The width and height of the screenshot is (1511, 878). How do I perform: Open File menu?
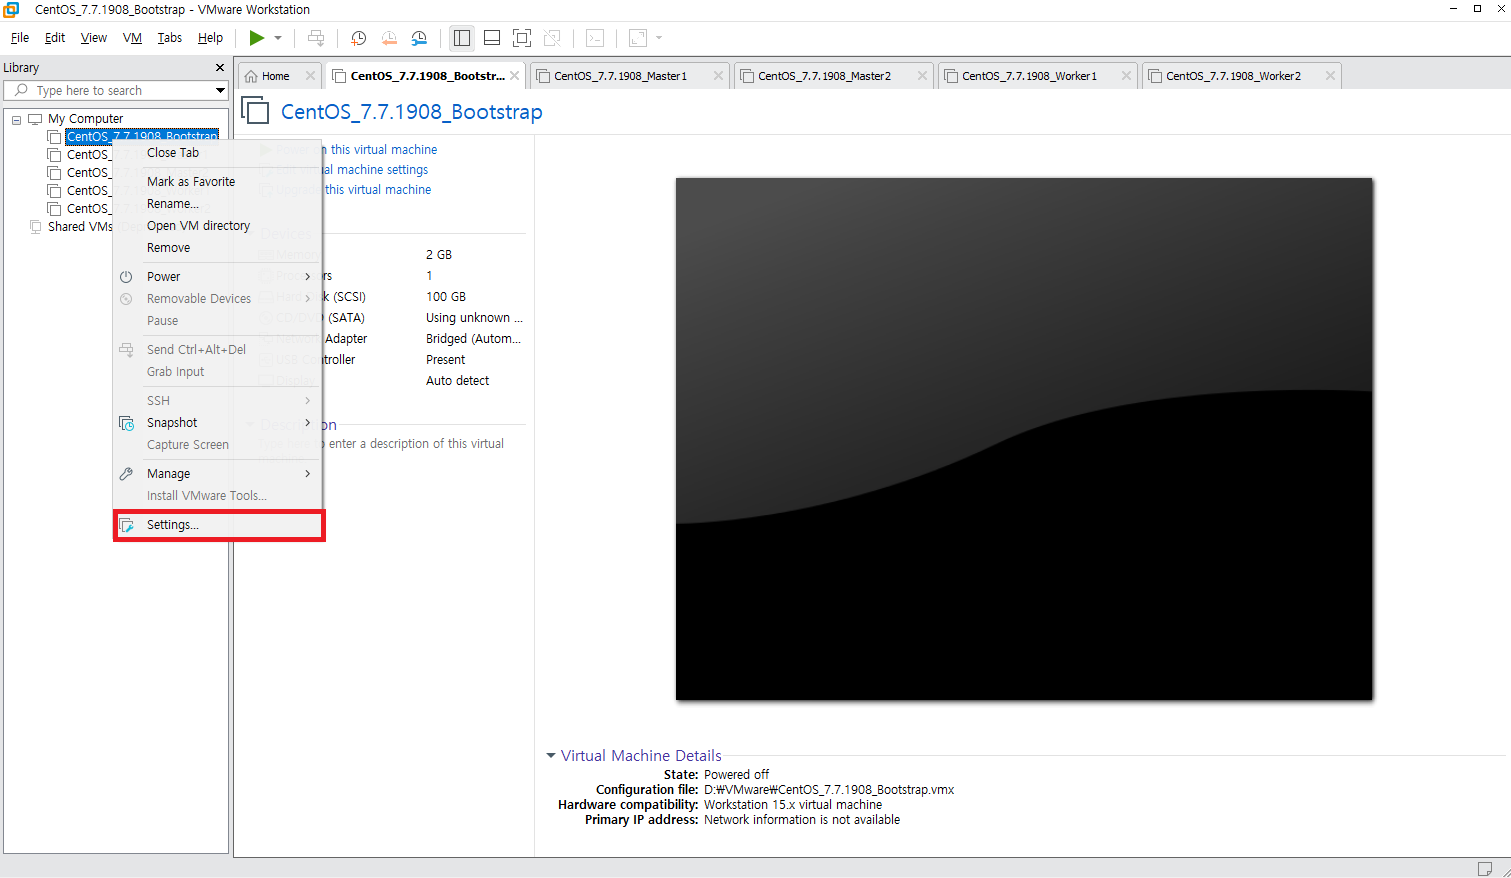pos(20,38)
